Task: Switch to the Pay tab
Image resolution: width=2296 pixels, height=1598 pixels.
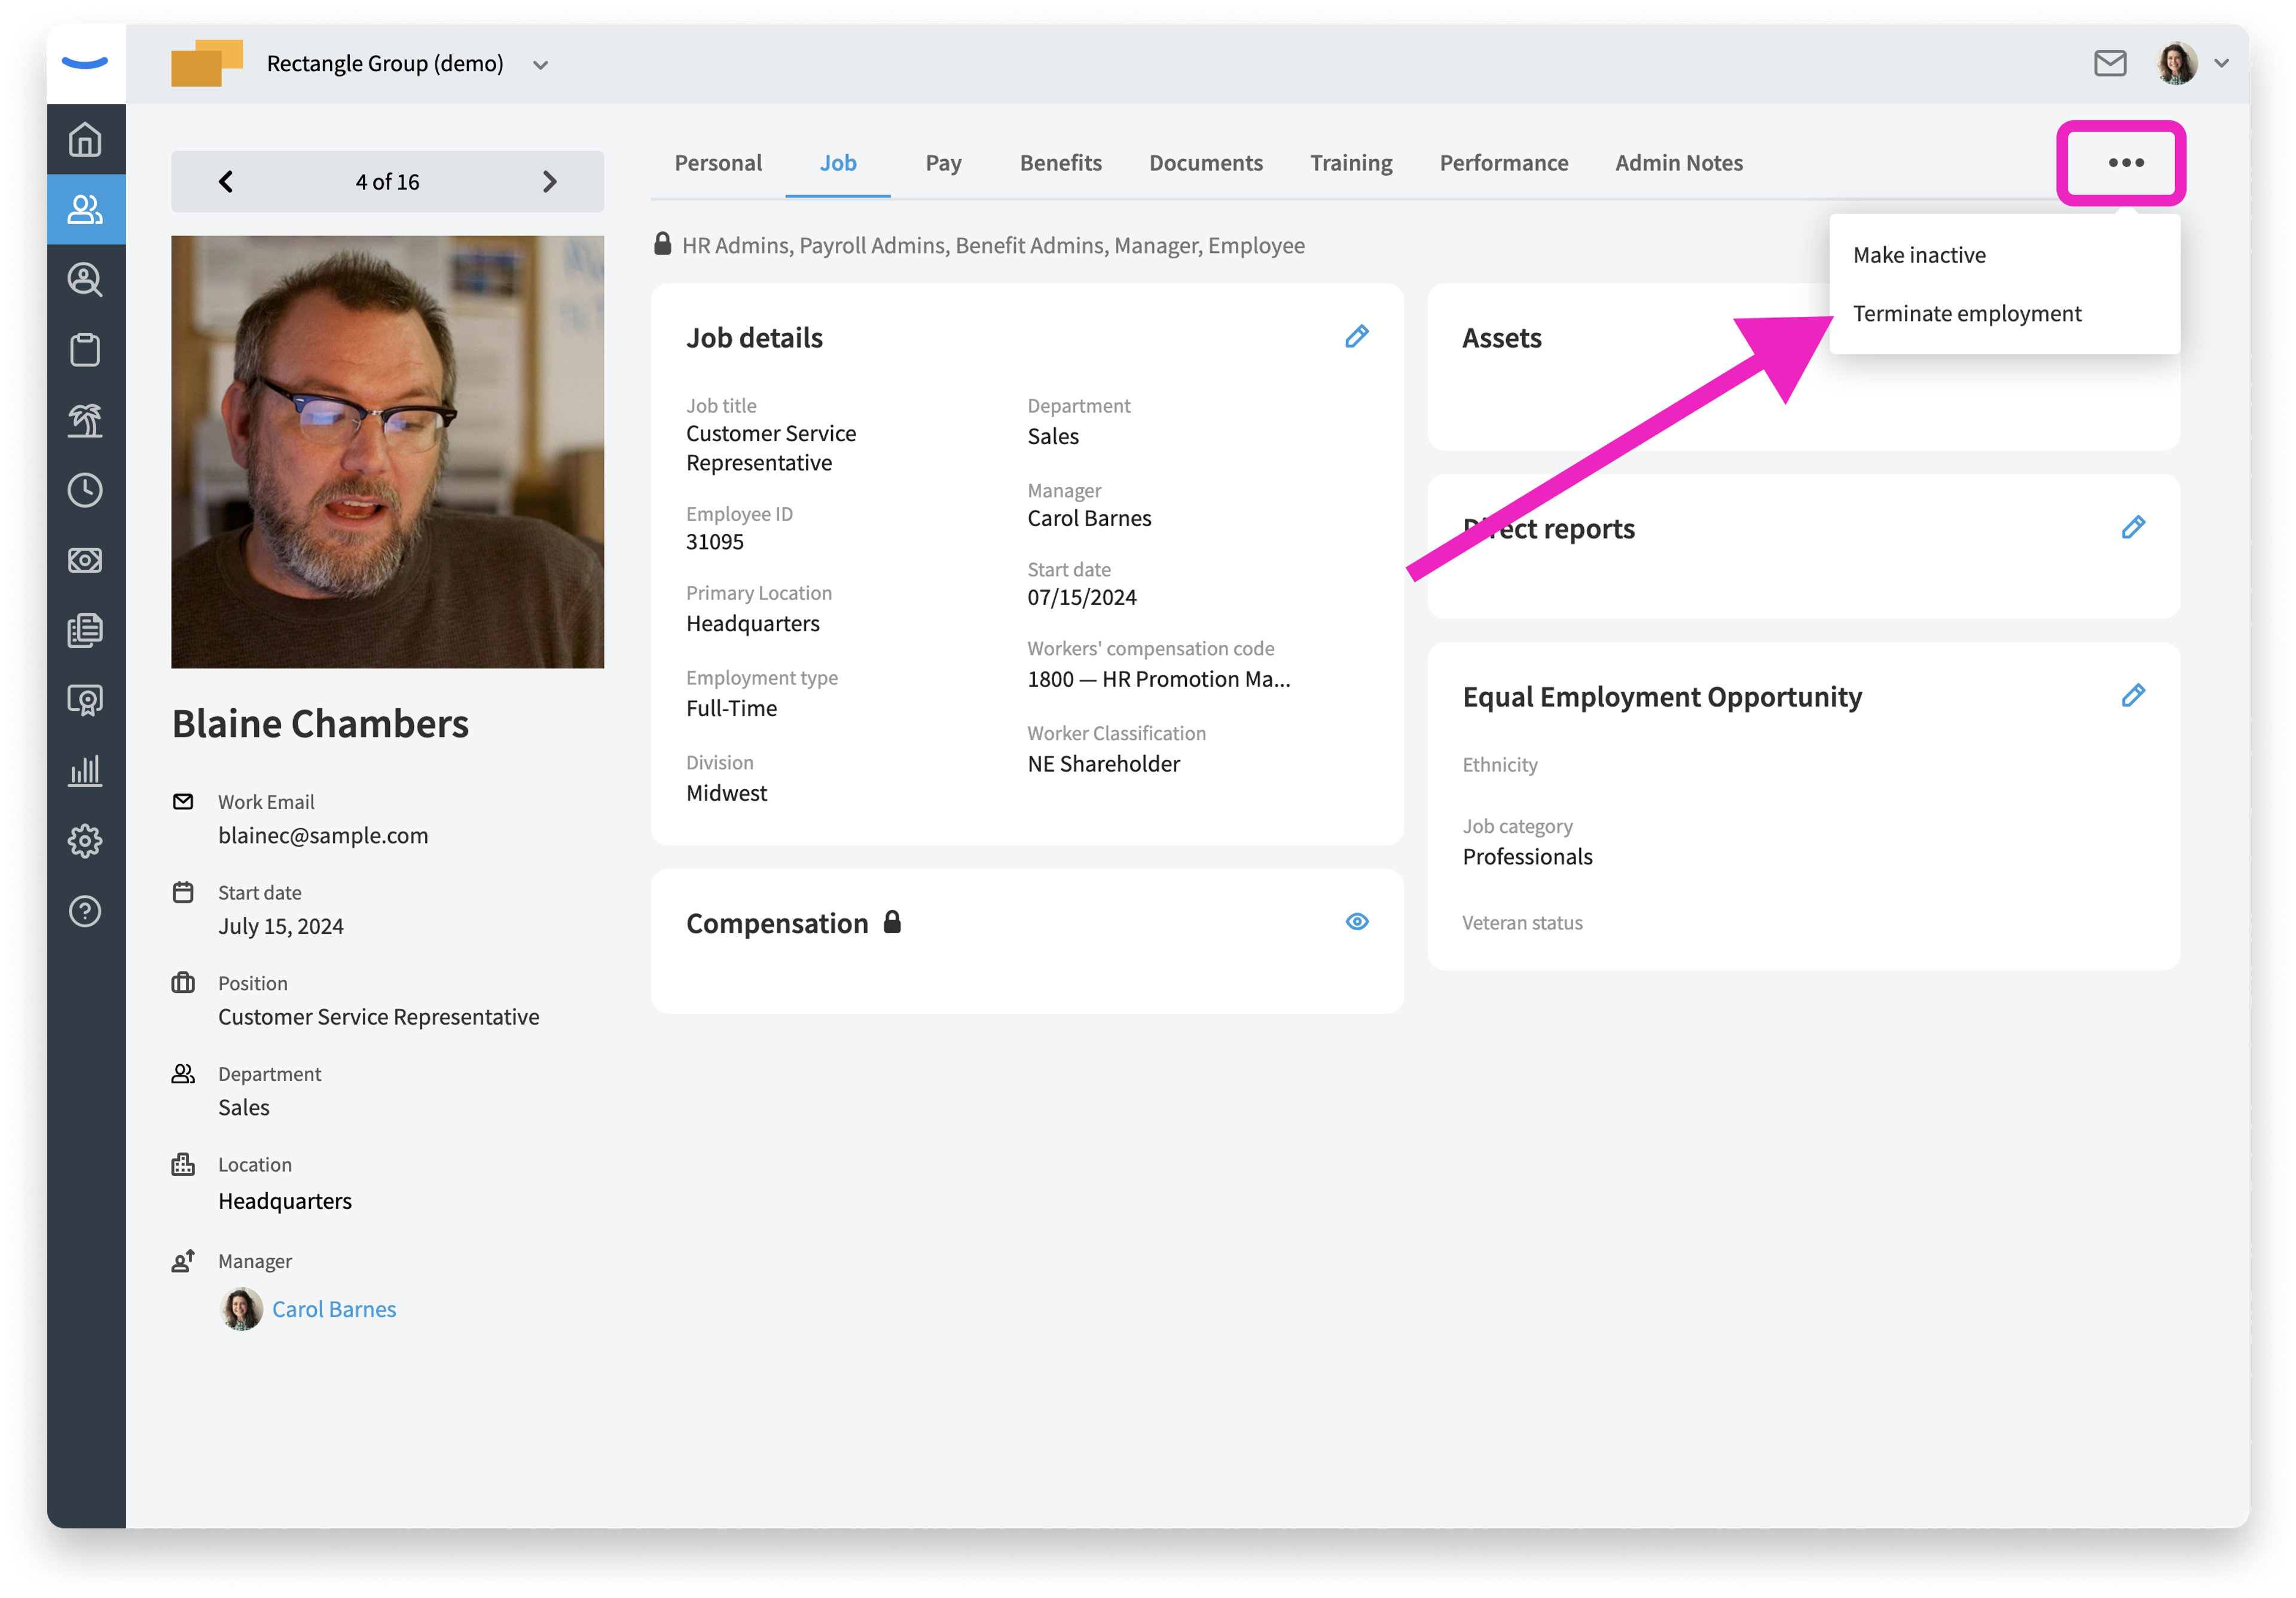Action: pyautogui.click(x=943, y=163)
